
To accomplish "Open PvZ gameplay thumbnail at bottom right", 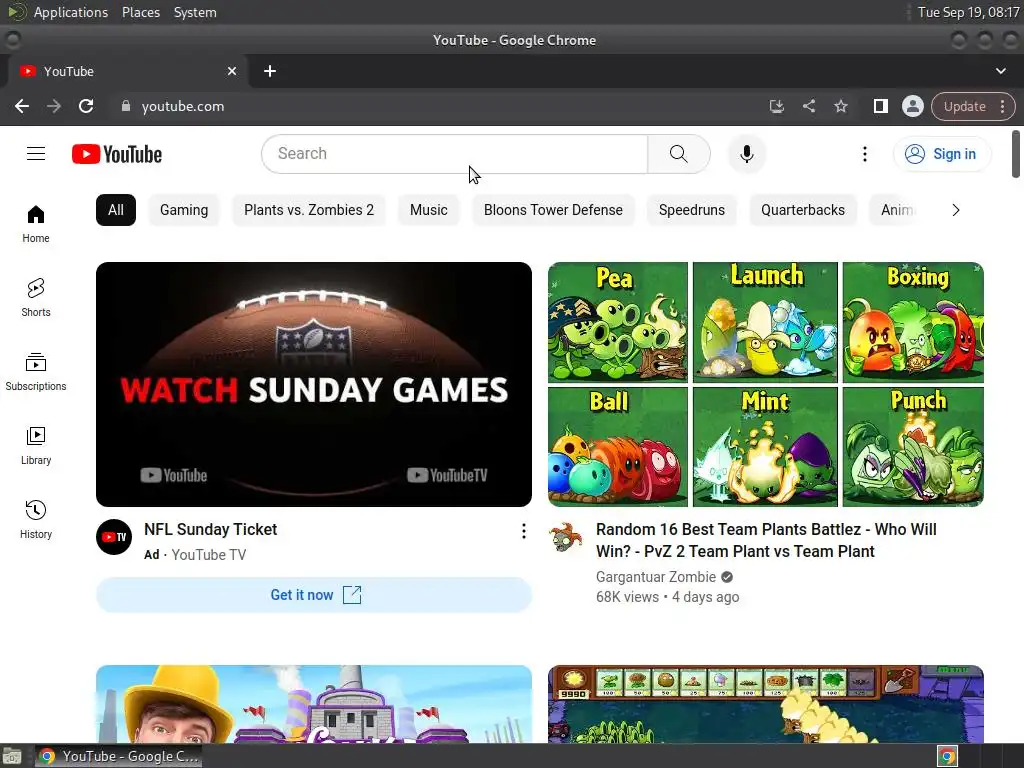I will [x=765, y=704].
